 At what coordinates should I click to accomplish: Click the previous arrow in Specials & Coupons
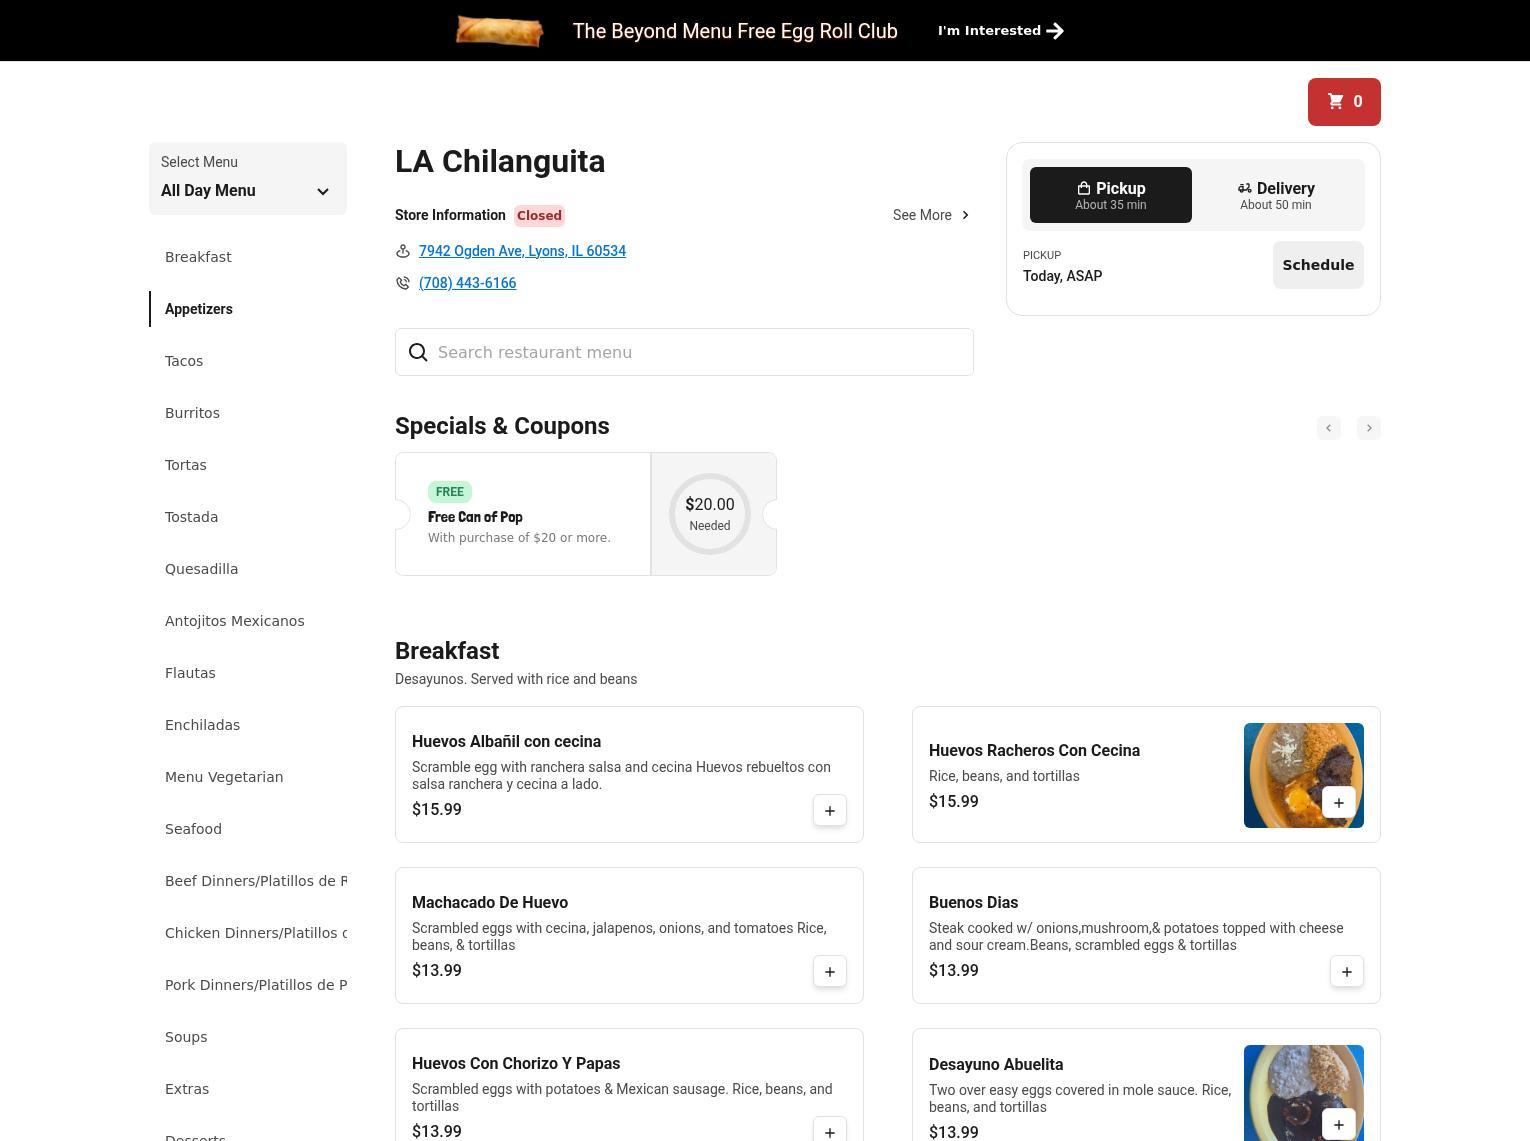pyautogui.click(x=1328, y=428)
